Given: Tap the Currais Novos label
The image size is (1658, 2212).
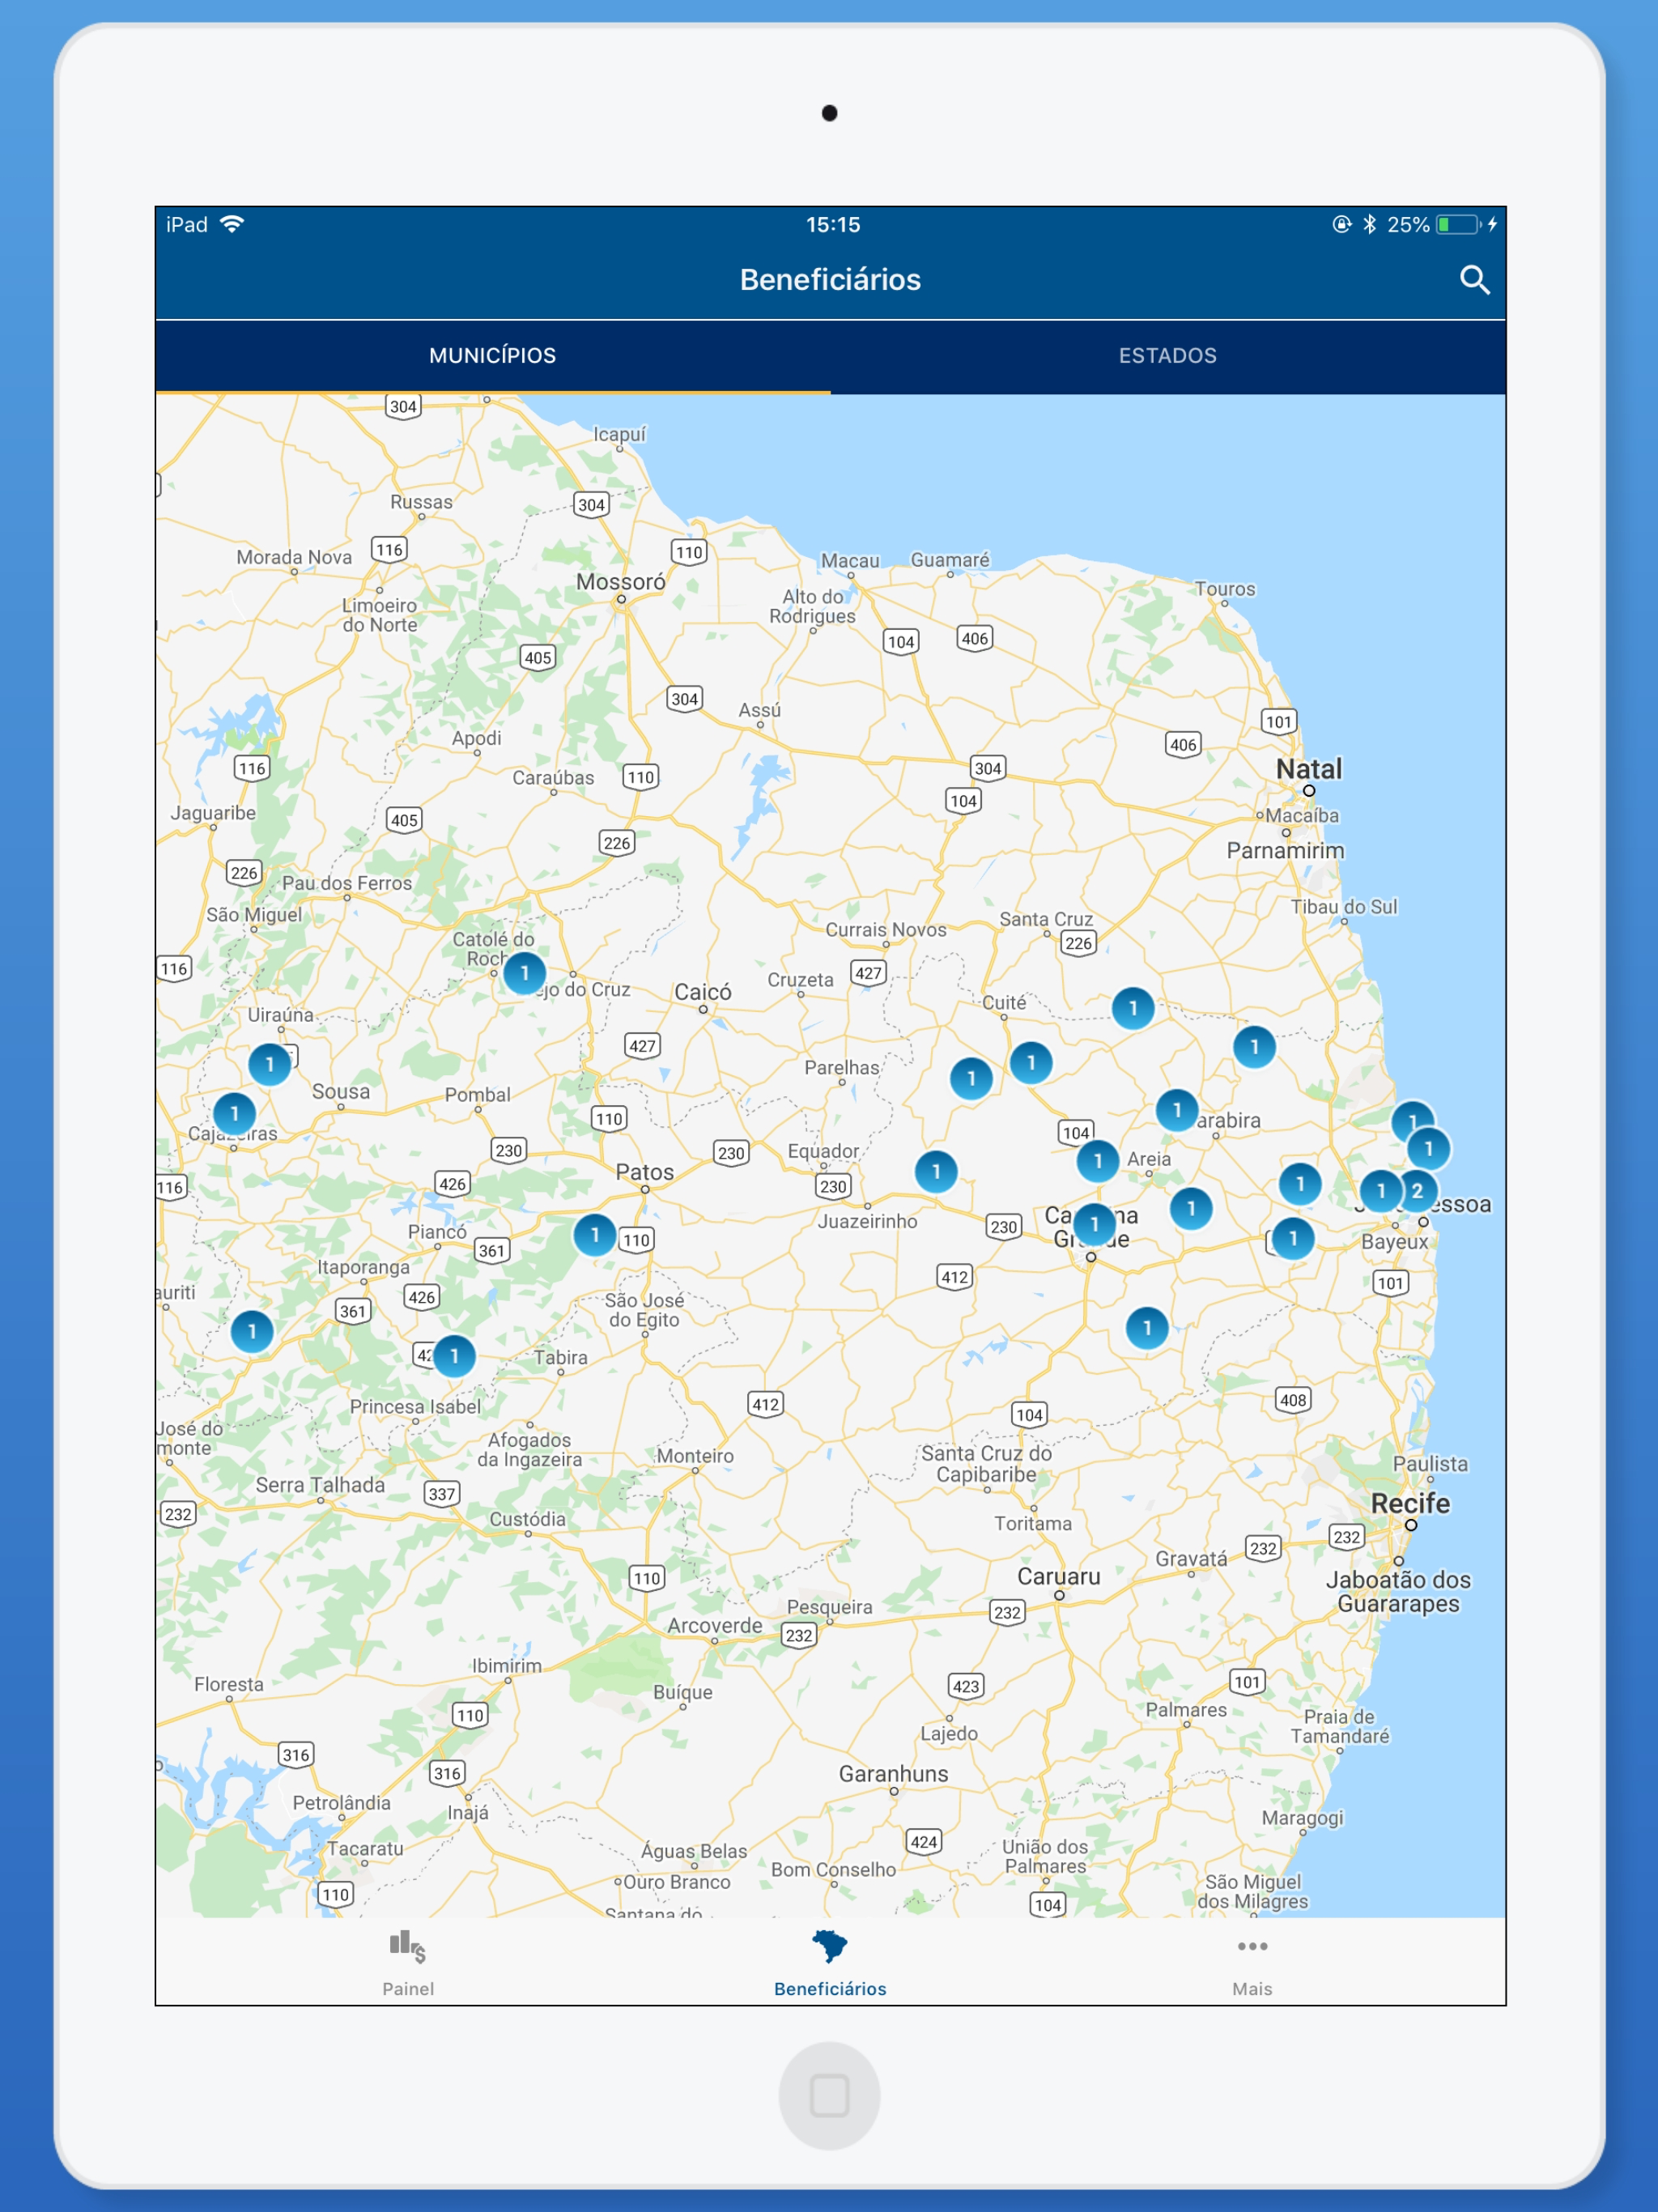Looking at the screenshot, I should (885, 929).
